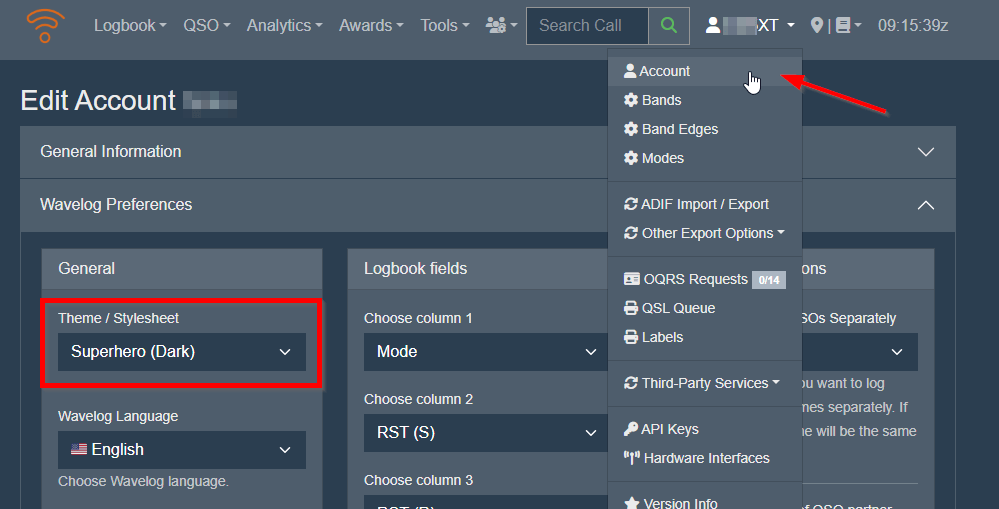Open QSL Queue entry
The height and width of the screenshot is (509, 999).
705,308
